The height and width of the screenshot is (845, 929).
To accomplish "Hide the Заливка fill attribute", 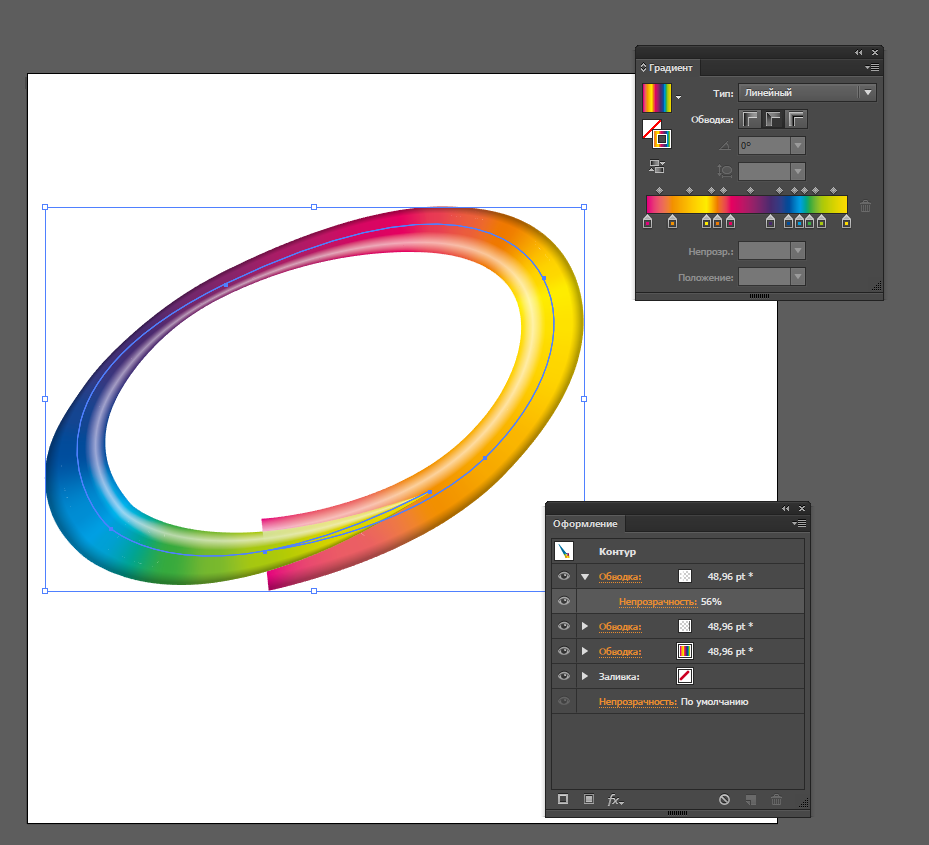I will tap(564, 676).
